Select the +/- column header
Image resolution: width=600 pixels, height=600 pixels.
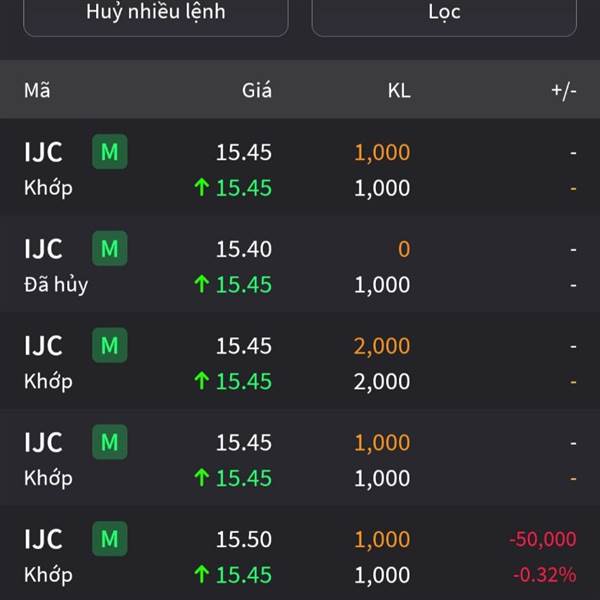pyautogui.click(x=563, y=91)
